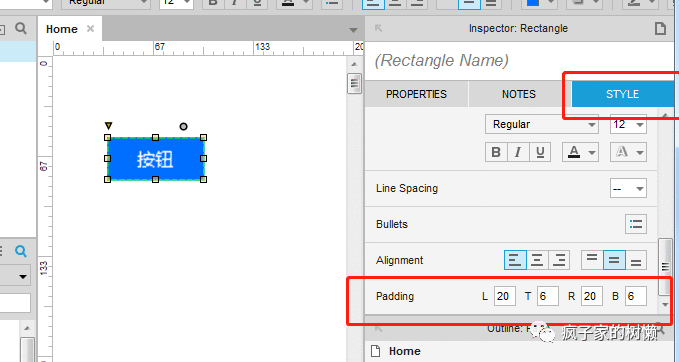
Task: Select the STYLE tab
Action: coord(622,94)
